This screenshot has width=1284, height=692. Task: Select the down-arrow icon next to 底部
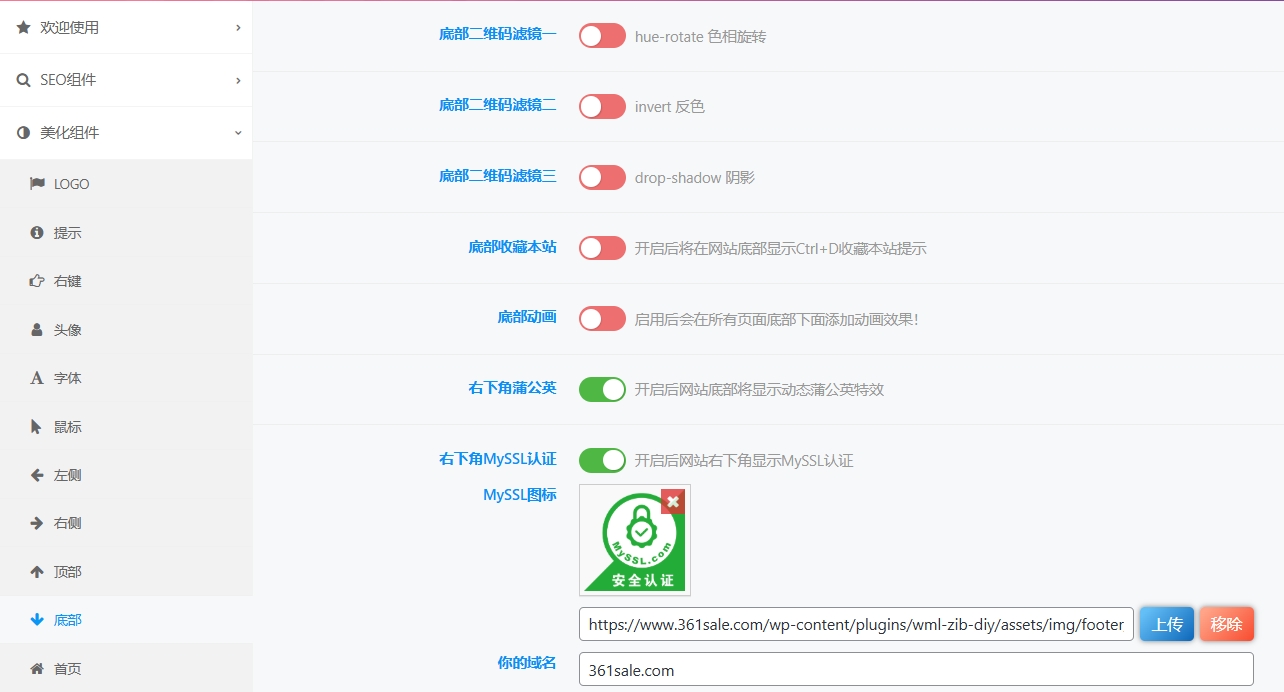37,620
